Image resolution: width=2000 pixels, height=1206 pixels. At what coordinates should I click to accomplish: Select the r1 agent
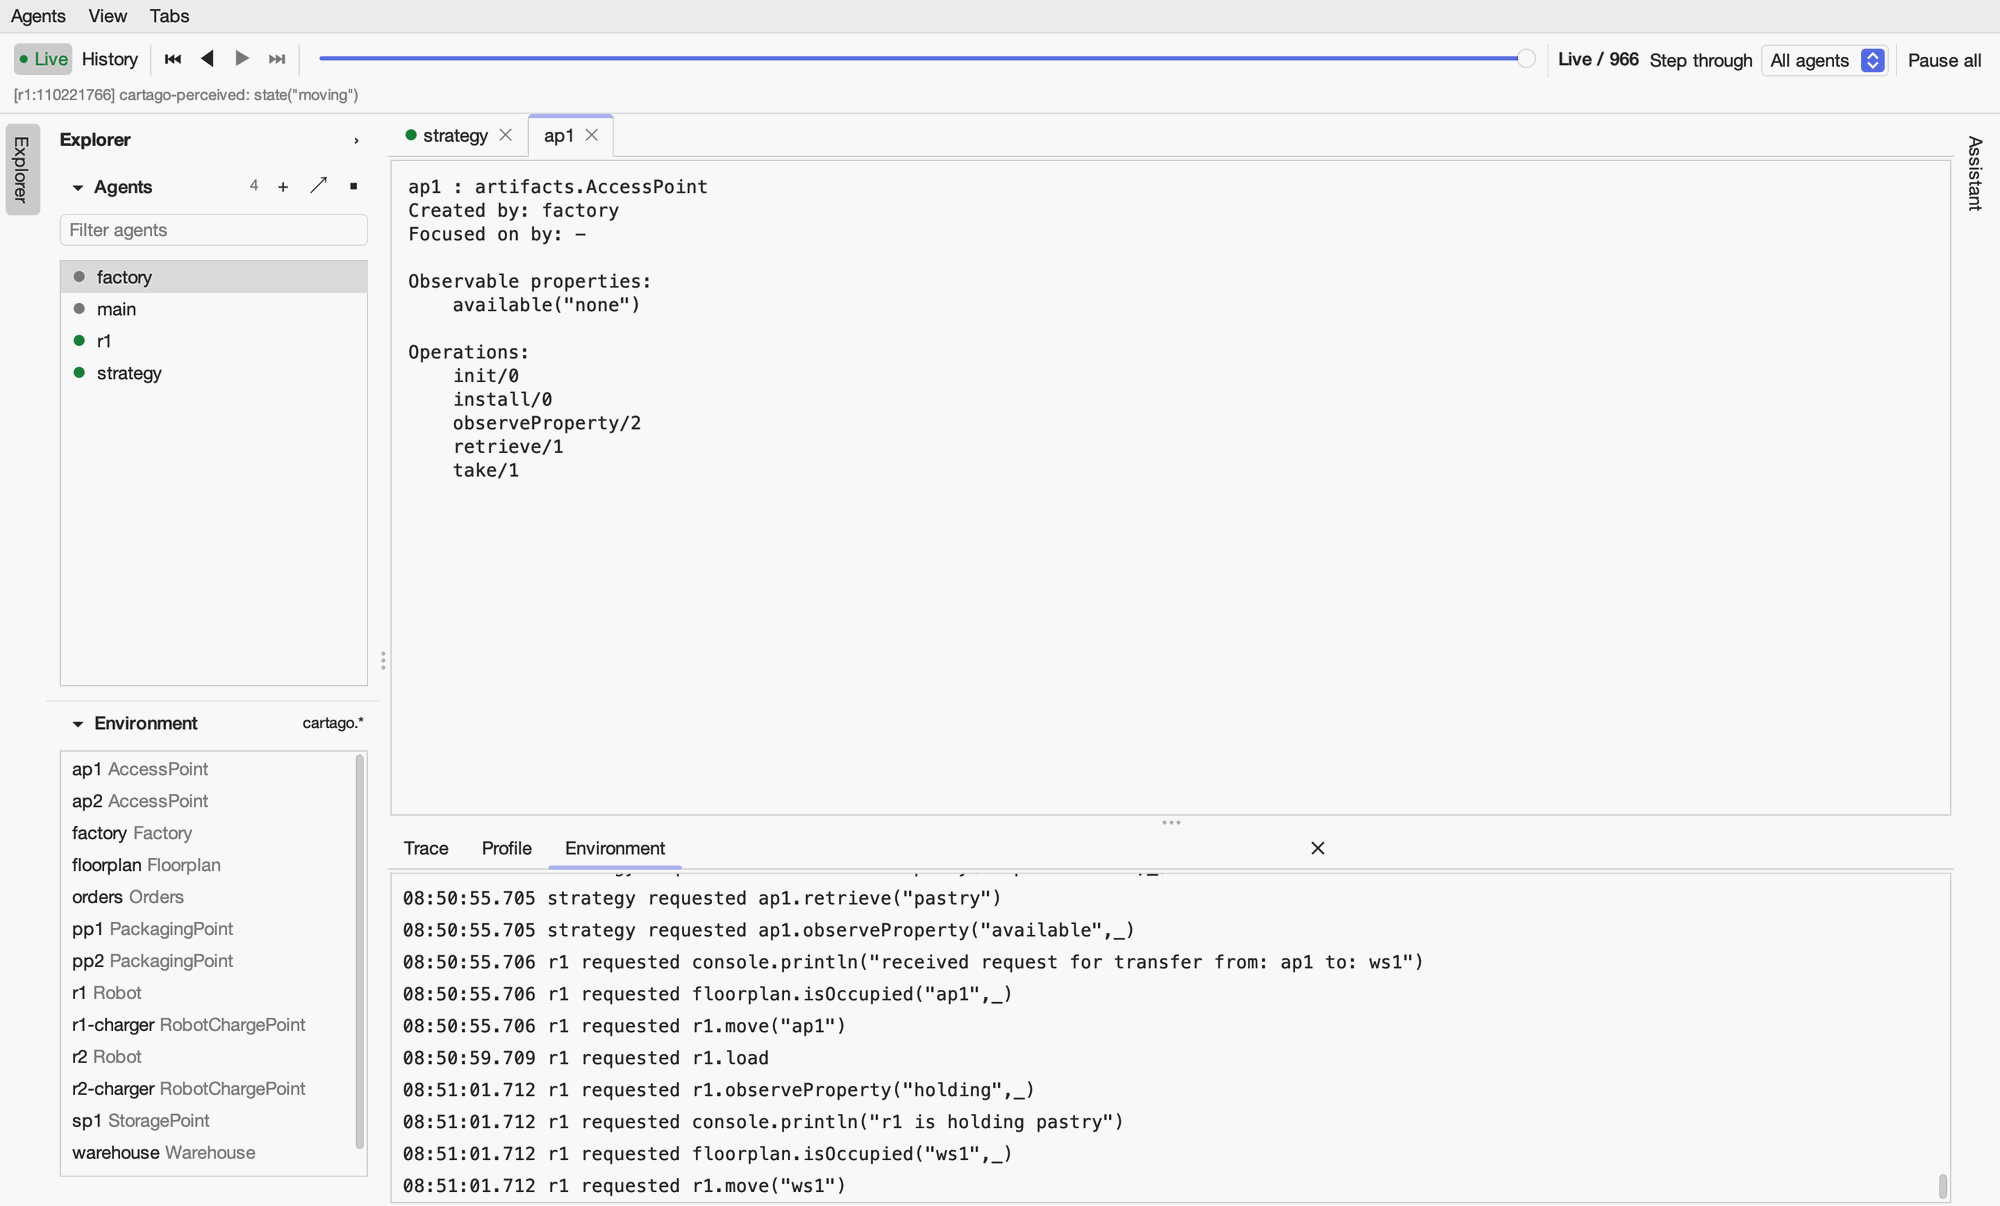214,341
